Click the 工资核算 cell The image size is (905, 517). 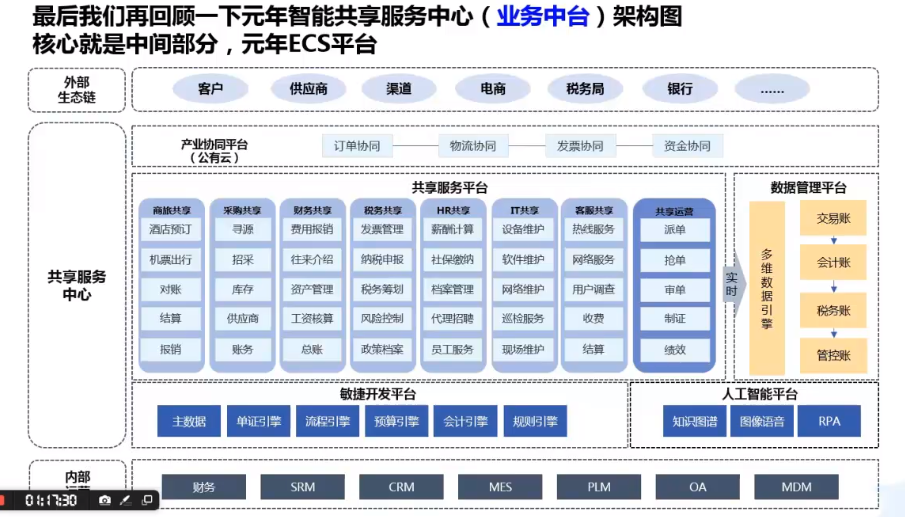[312, 318]
